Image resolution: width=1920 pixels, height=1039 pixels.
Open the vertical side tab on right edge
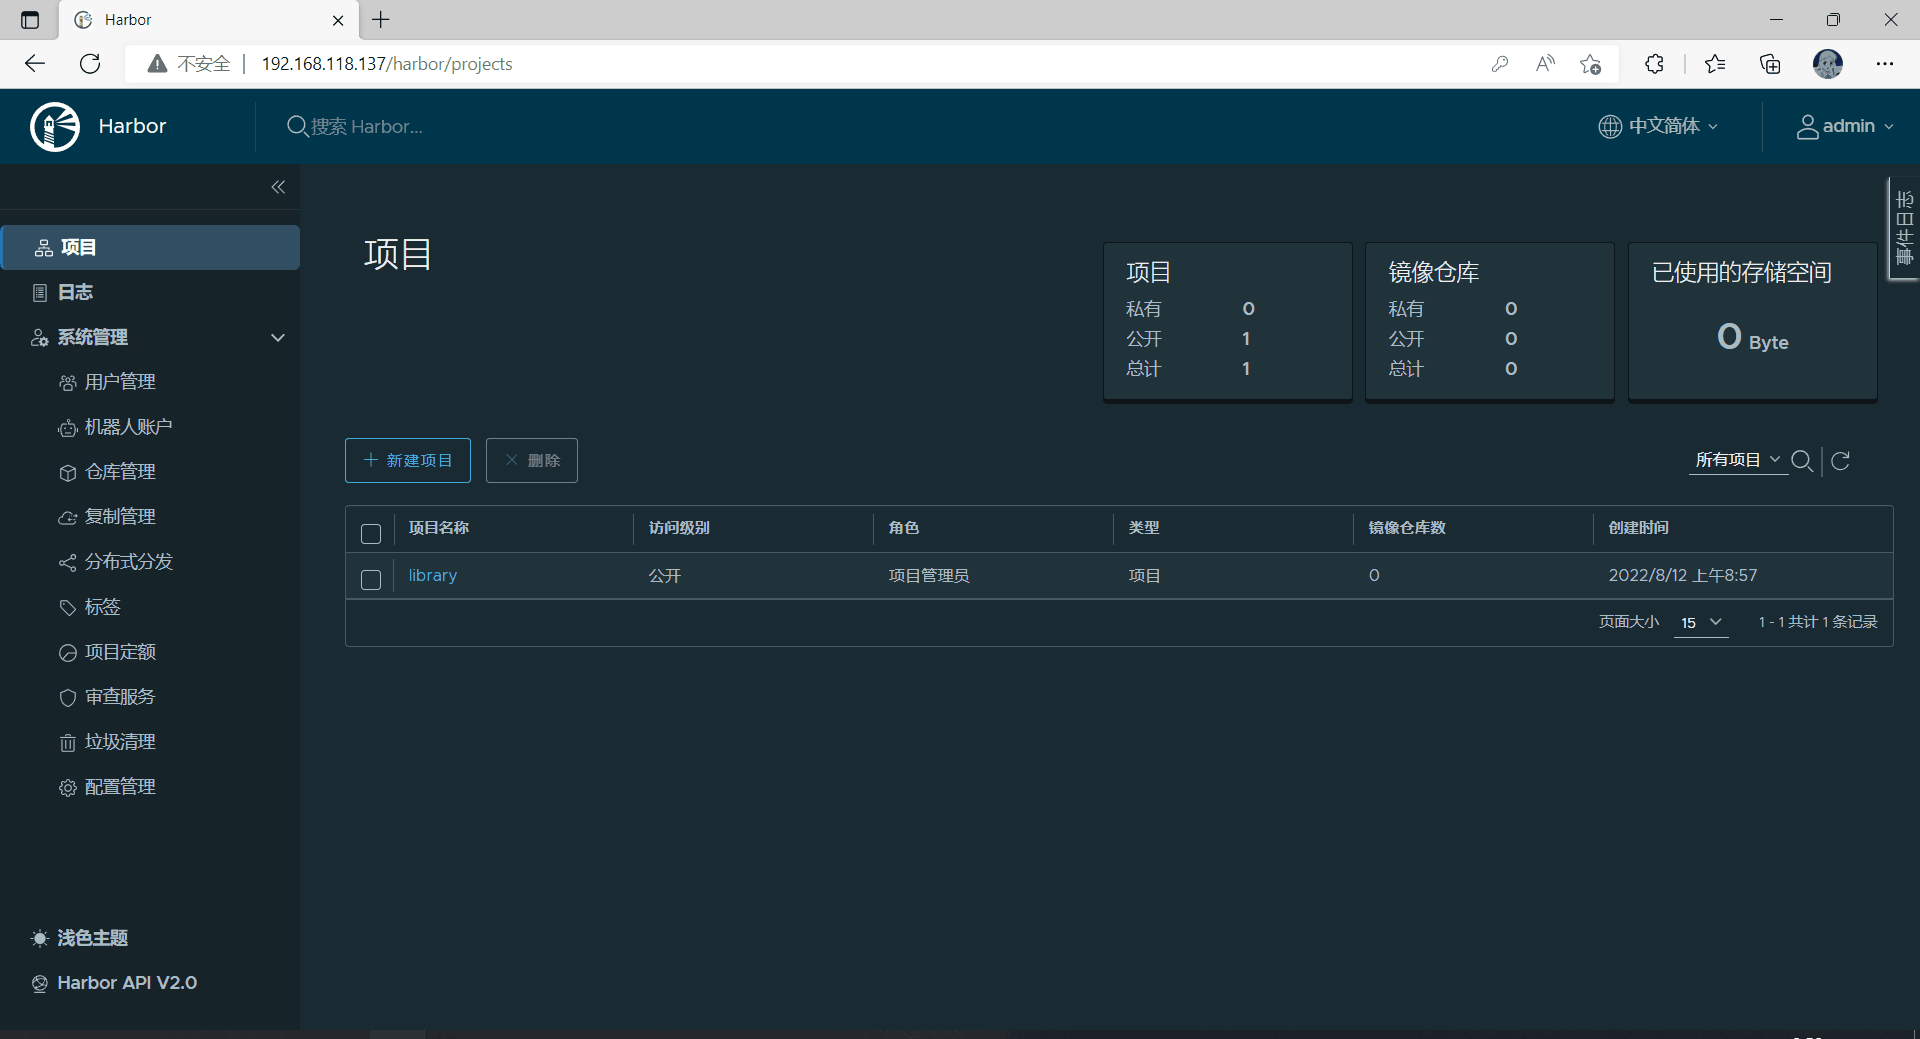1903,228
